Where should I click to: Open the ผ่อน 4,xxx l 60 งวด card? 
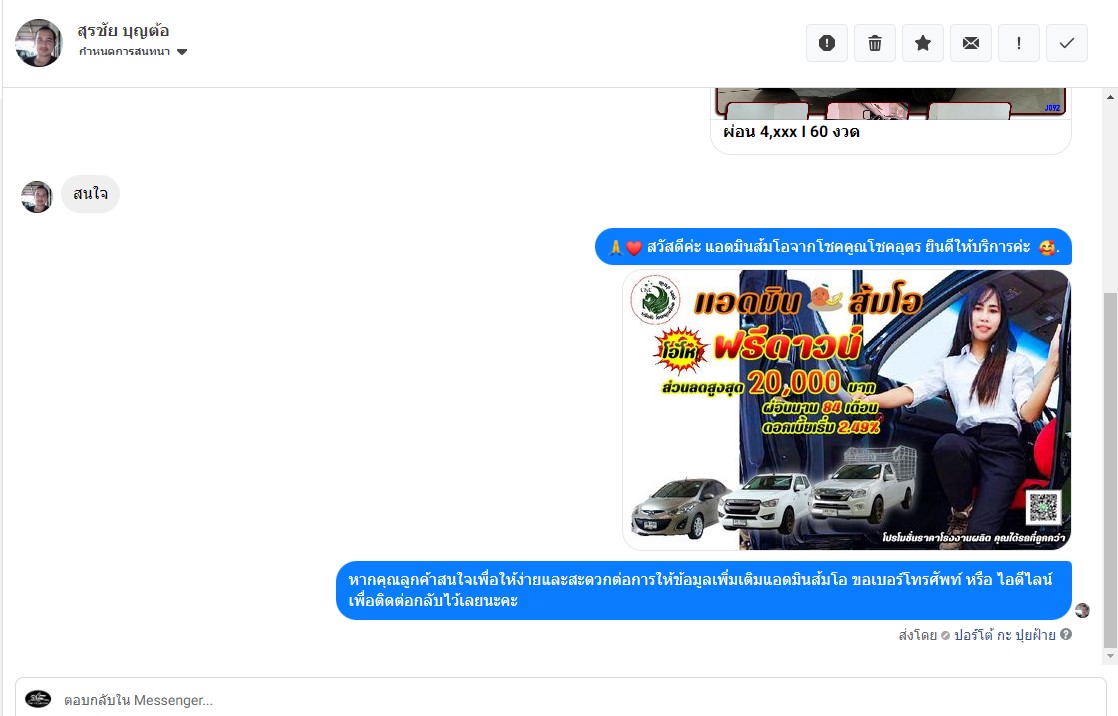click(x=891, y=121)
